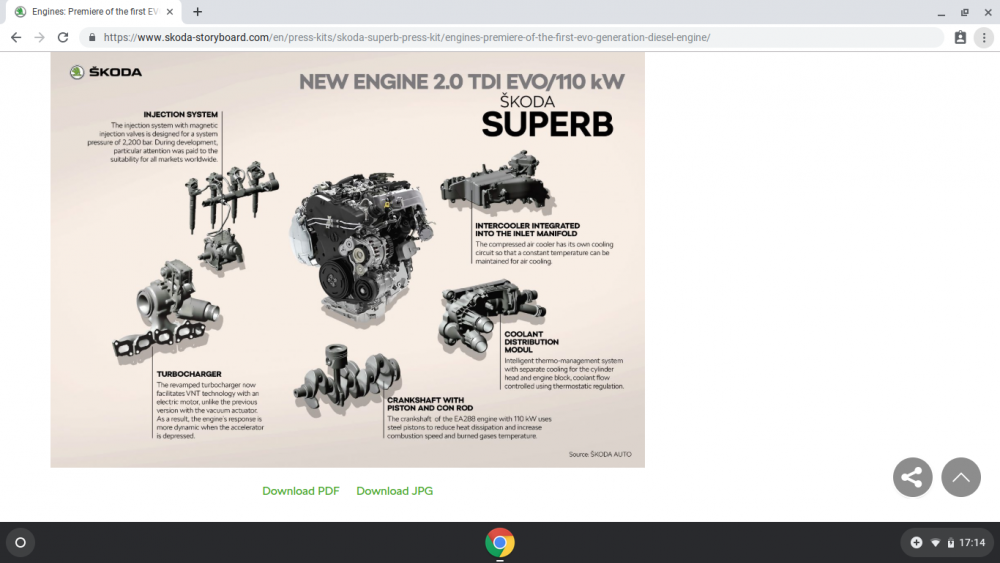This screenshot has width=1000, height=563.
Task: Click Chrome icon on the shelf
Action: pos(500,543)
